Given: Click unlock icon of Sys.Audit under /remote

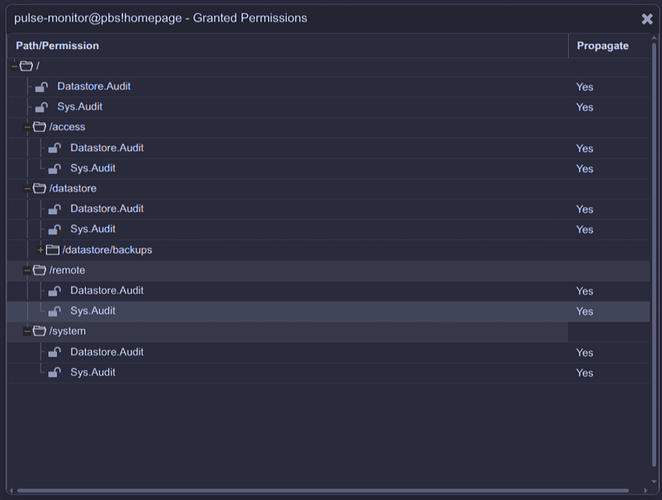Looking at the screenshot, I should click(54, 311).
